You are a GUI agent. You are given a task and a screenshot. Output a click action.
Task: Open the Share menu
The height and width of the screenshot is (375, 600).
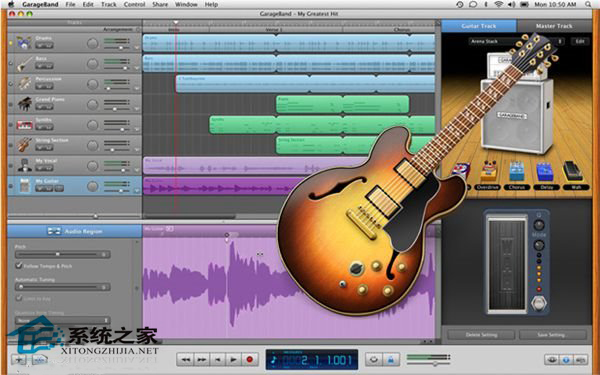point(160,5)
